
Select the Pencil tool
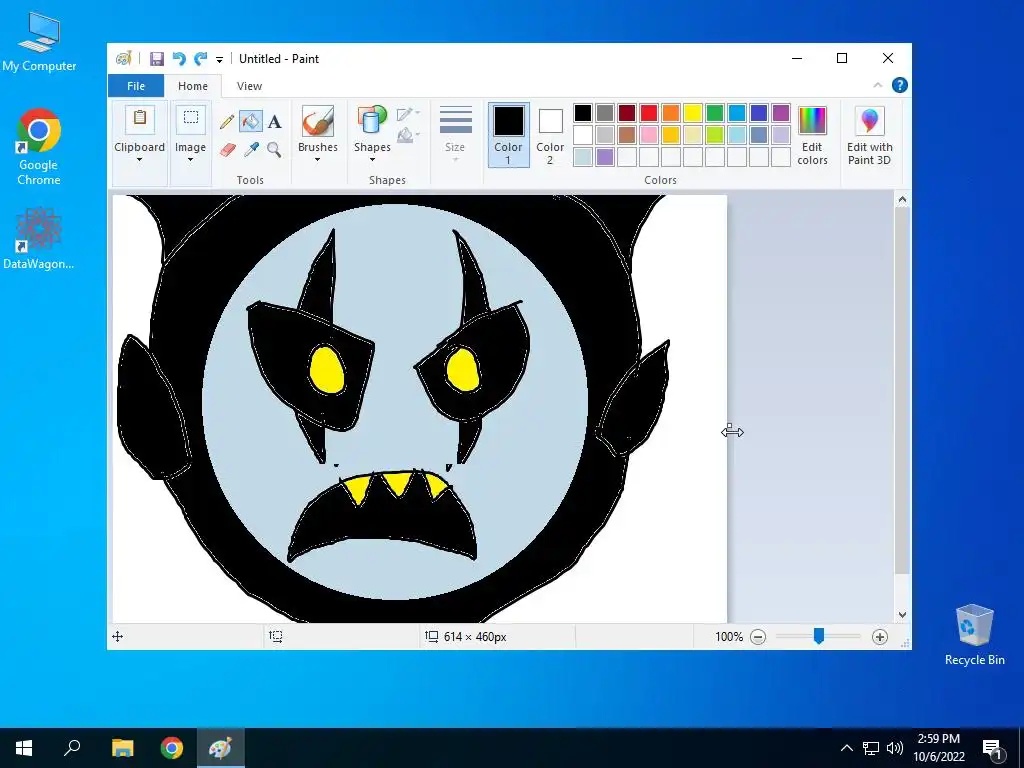point(227,121)
